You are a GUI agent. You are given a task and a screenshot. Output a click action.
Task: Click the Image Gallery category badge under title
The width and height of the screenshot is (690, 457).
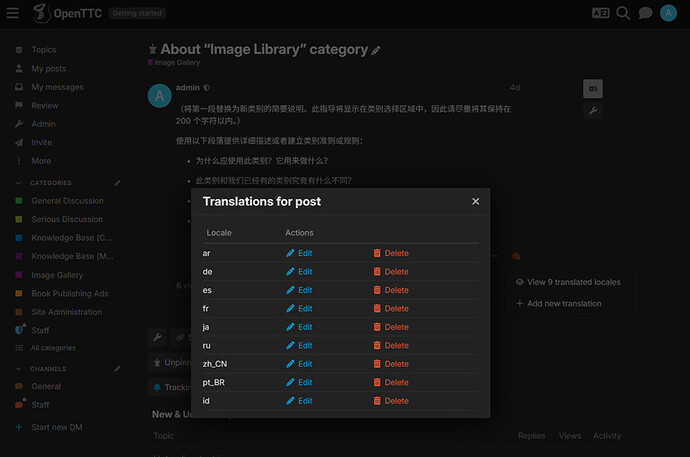(174, 63)
